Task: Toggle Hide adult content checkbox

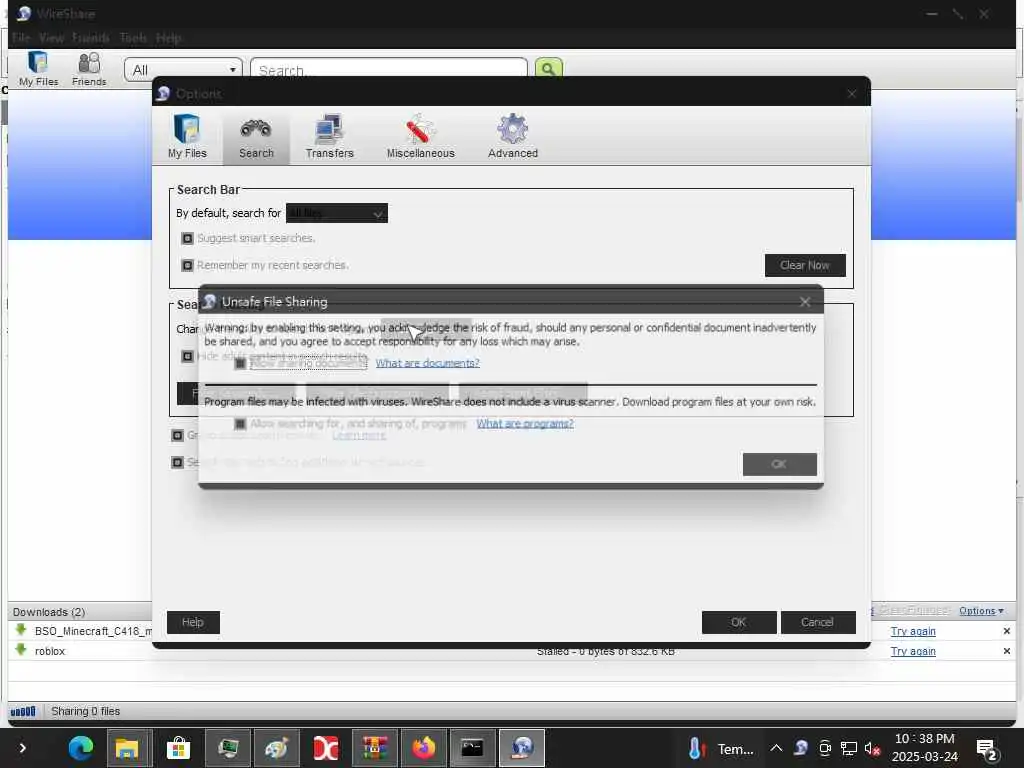Action: [x=187, y=356]
